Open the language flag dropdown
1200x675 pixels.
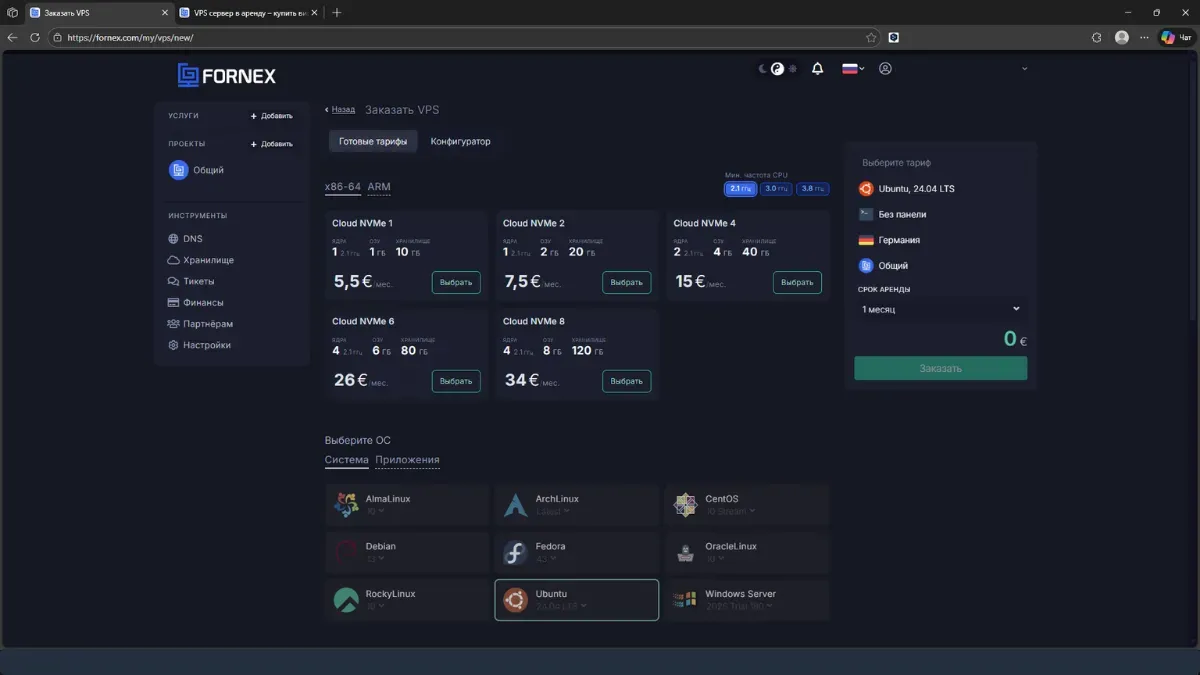[853, 69]
